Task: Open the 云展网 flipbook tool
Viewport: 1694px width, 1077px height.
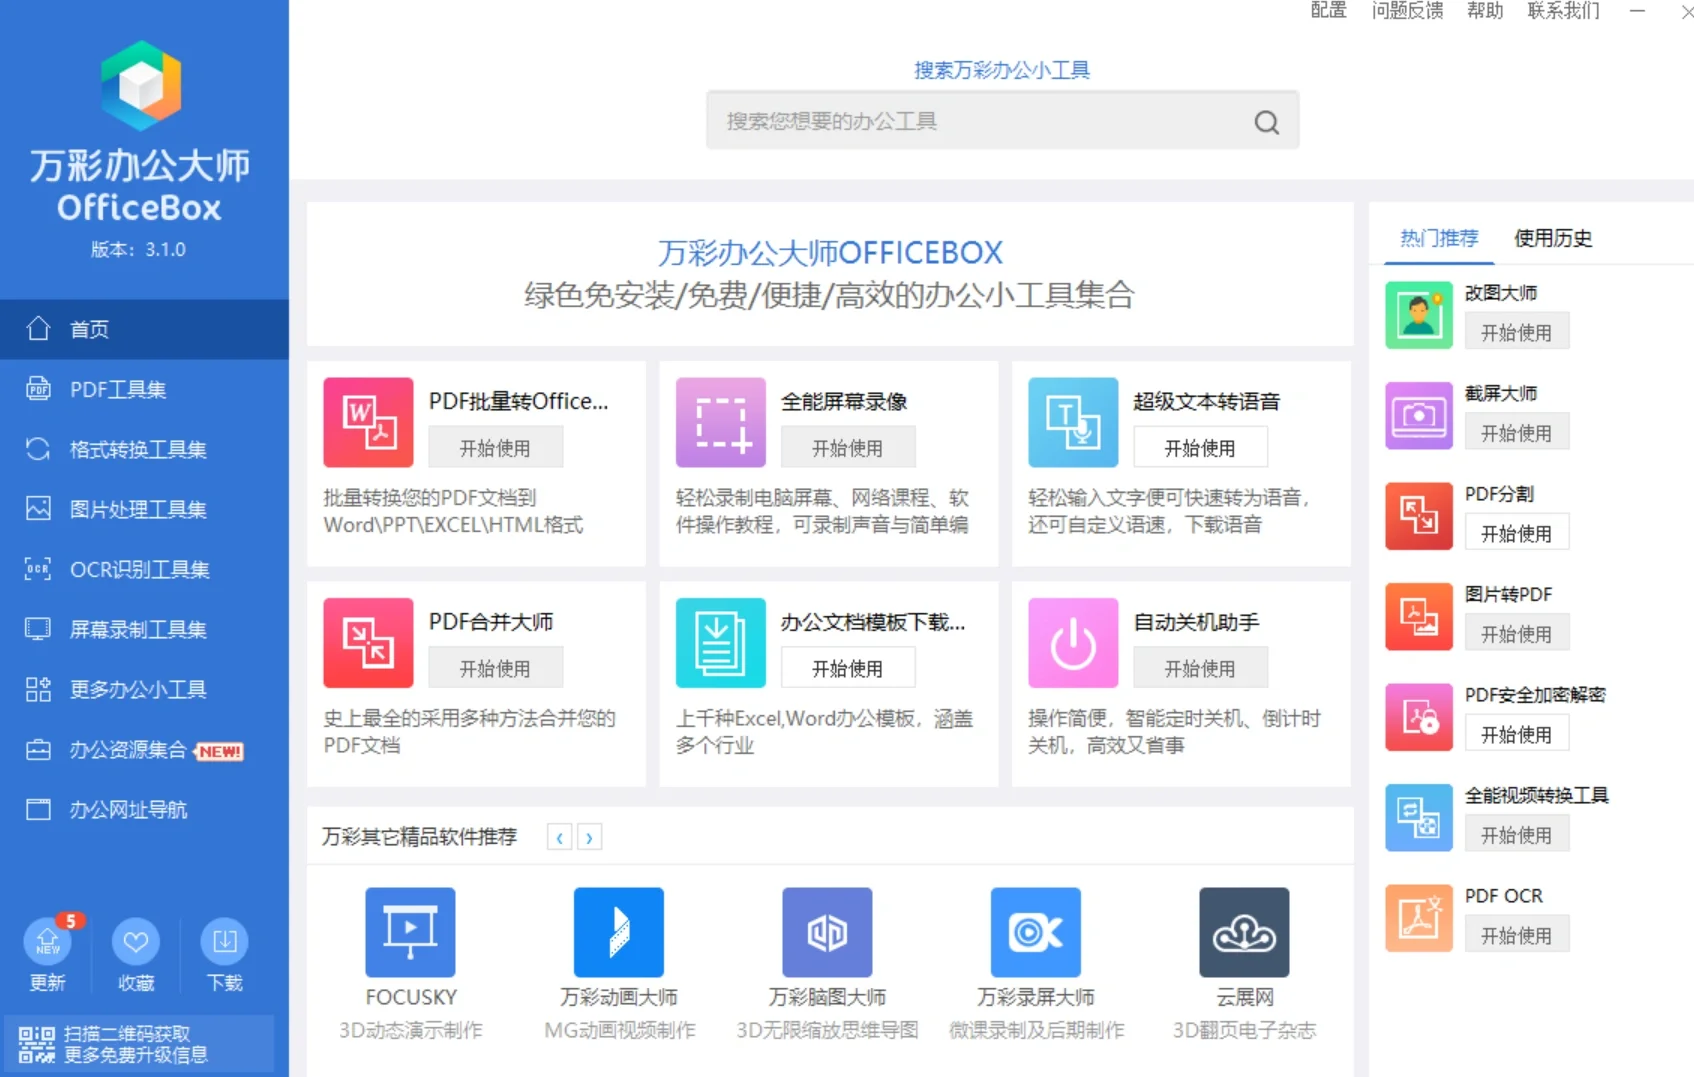Action: coord(1243,931)
